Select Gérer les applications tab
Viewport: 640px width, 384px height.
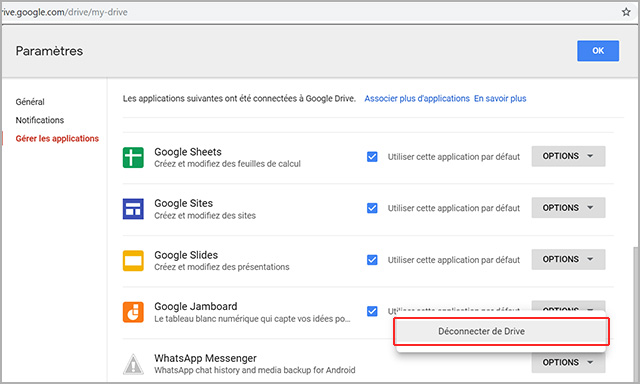tap(57, 138)
